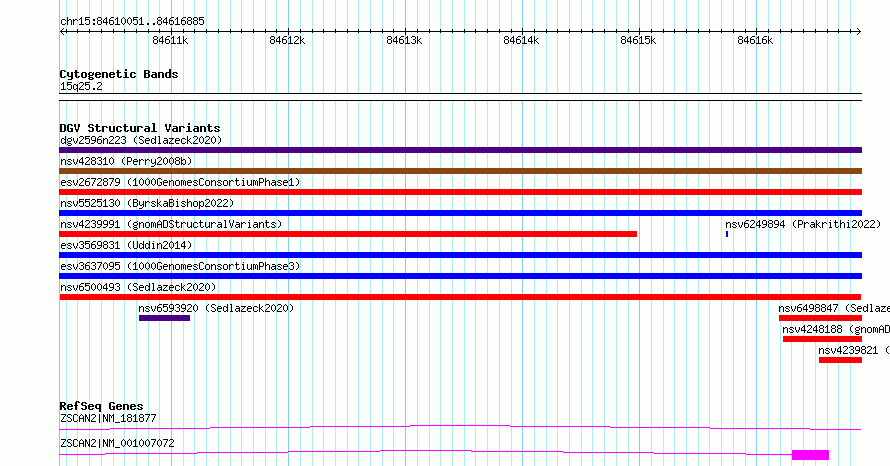Select the nsv6498847 red variant bar
This screenshot has width=890, height=466.
(820, 318)
